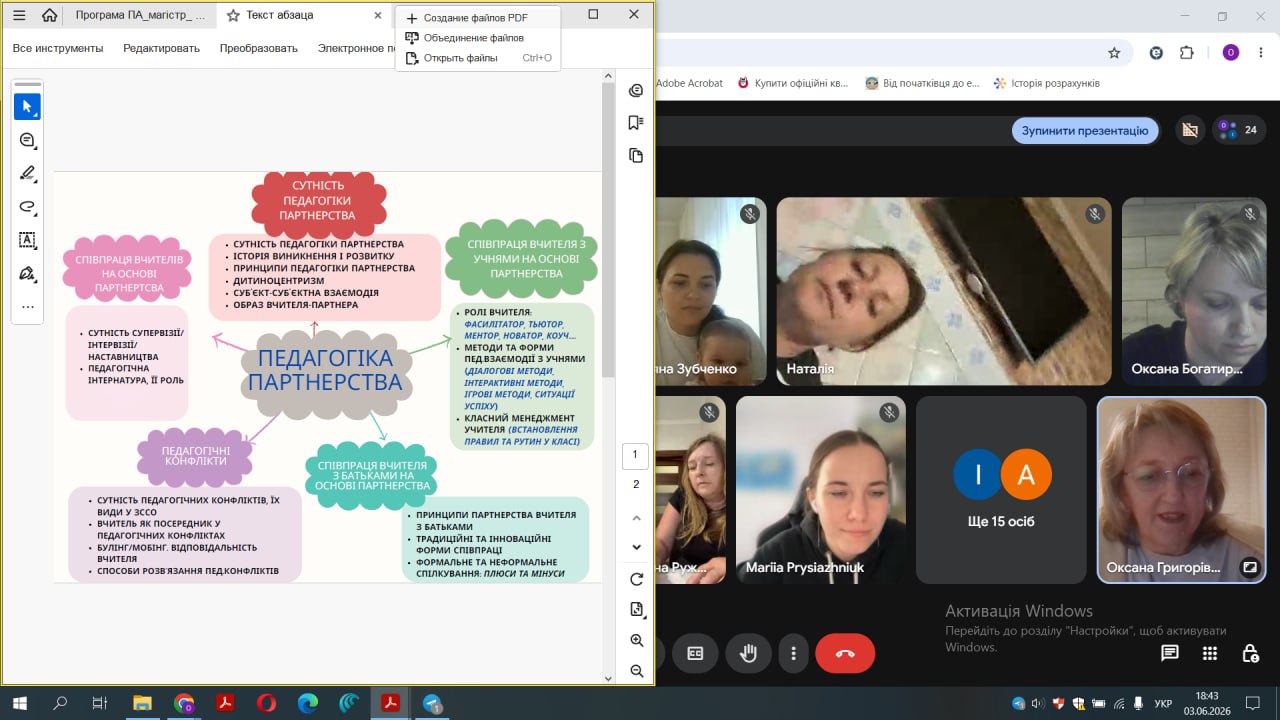Open Meet host controls lock icon
1280x720 pixels.
point(1250,654)
